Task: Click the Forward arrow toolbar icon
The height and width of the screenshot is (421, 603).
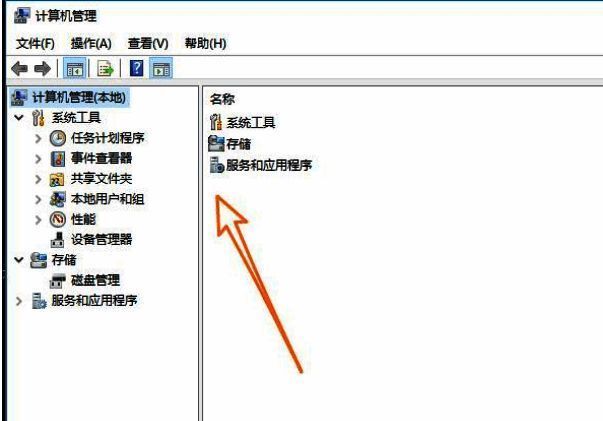Action: [x=42, y=69]
